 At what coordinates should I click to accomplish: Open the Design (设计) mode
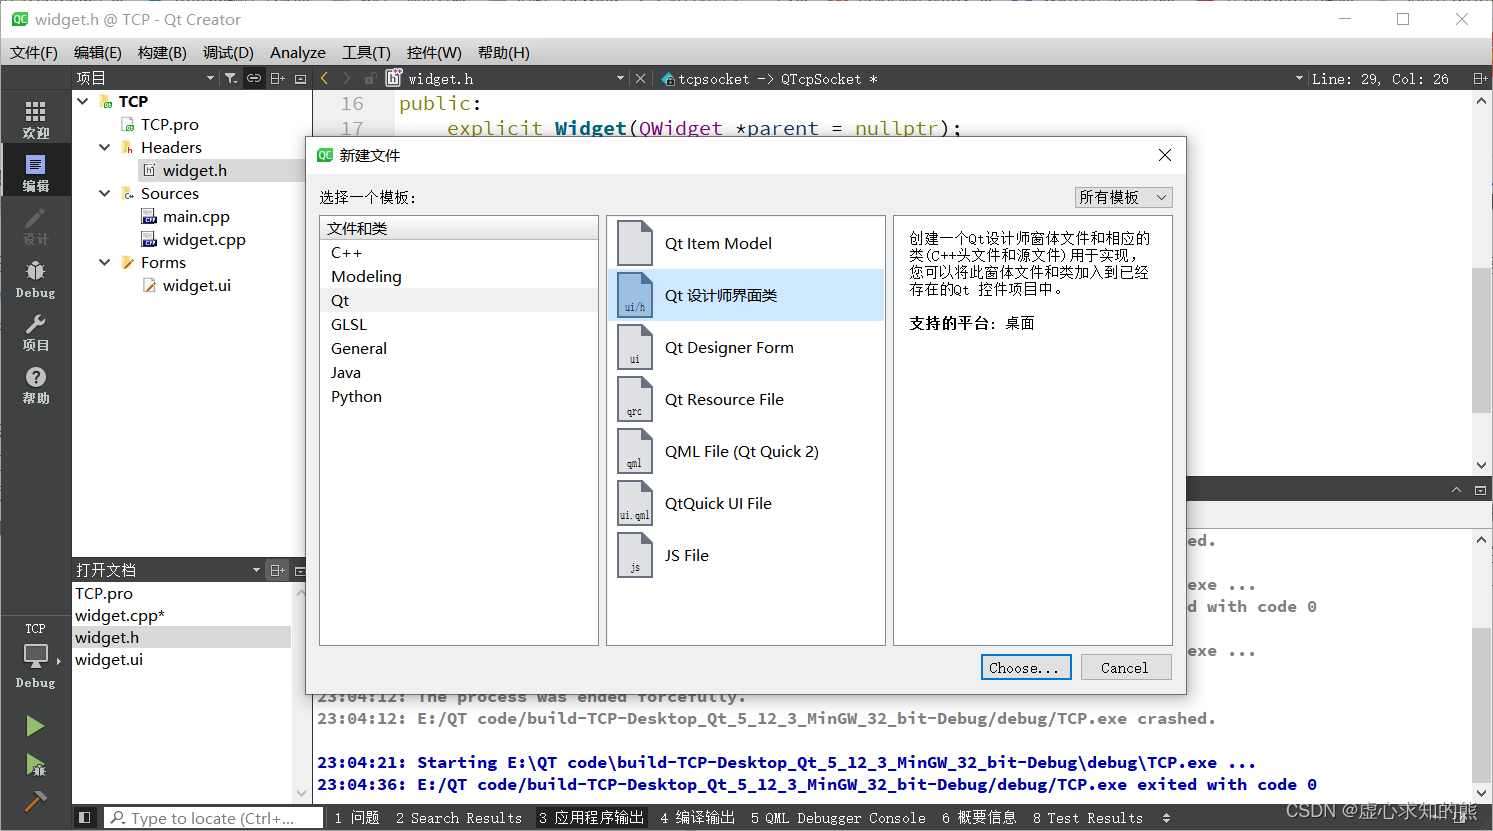click(x=35, y=226)
